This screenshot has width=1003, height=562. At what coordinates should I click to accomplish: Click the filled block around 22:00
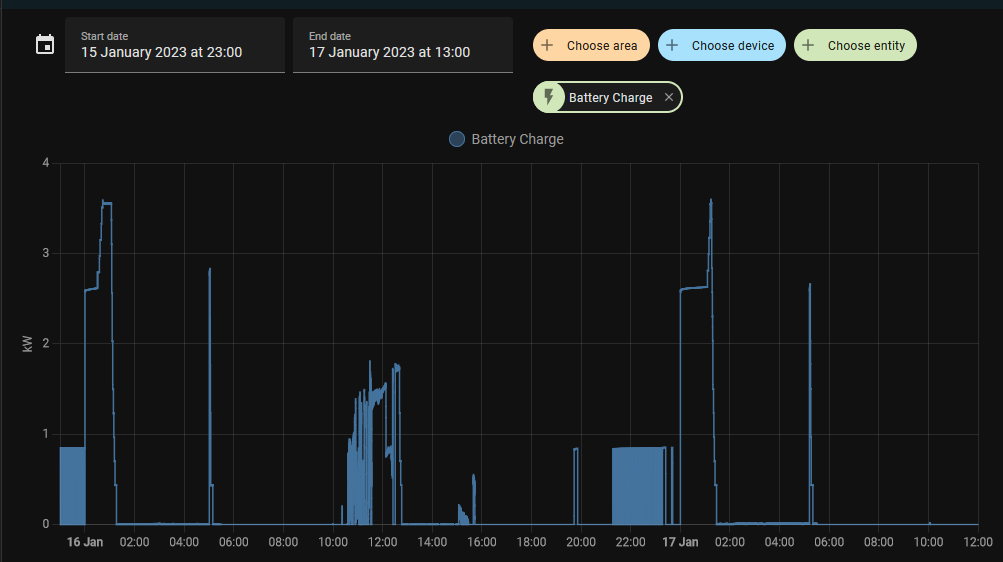tap(638, 485)
